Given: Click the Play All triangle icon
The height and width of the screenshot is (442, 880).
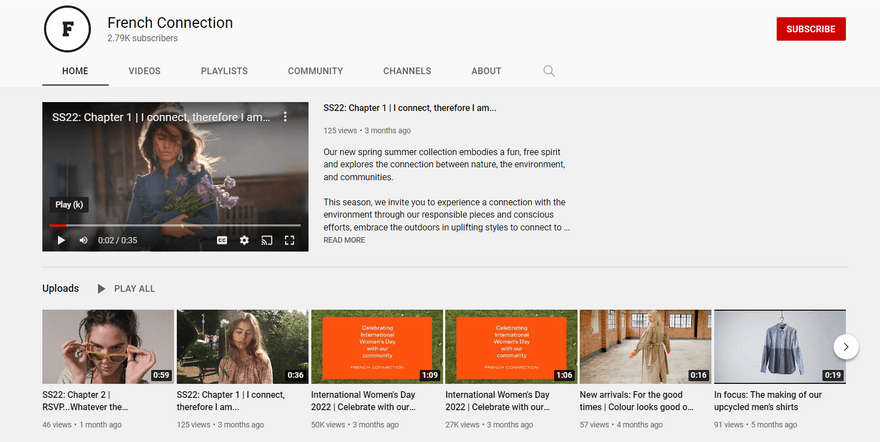Looking at the screenshot, I should click(101, 289).
